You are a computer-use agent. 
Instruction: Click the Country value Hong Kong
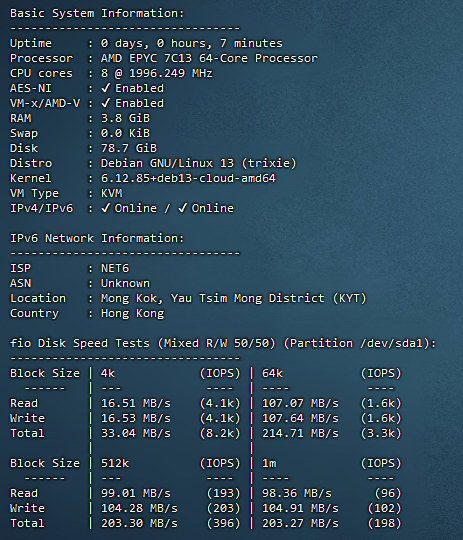[132, 313]
